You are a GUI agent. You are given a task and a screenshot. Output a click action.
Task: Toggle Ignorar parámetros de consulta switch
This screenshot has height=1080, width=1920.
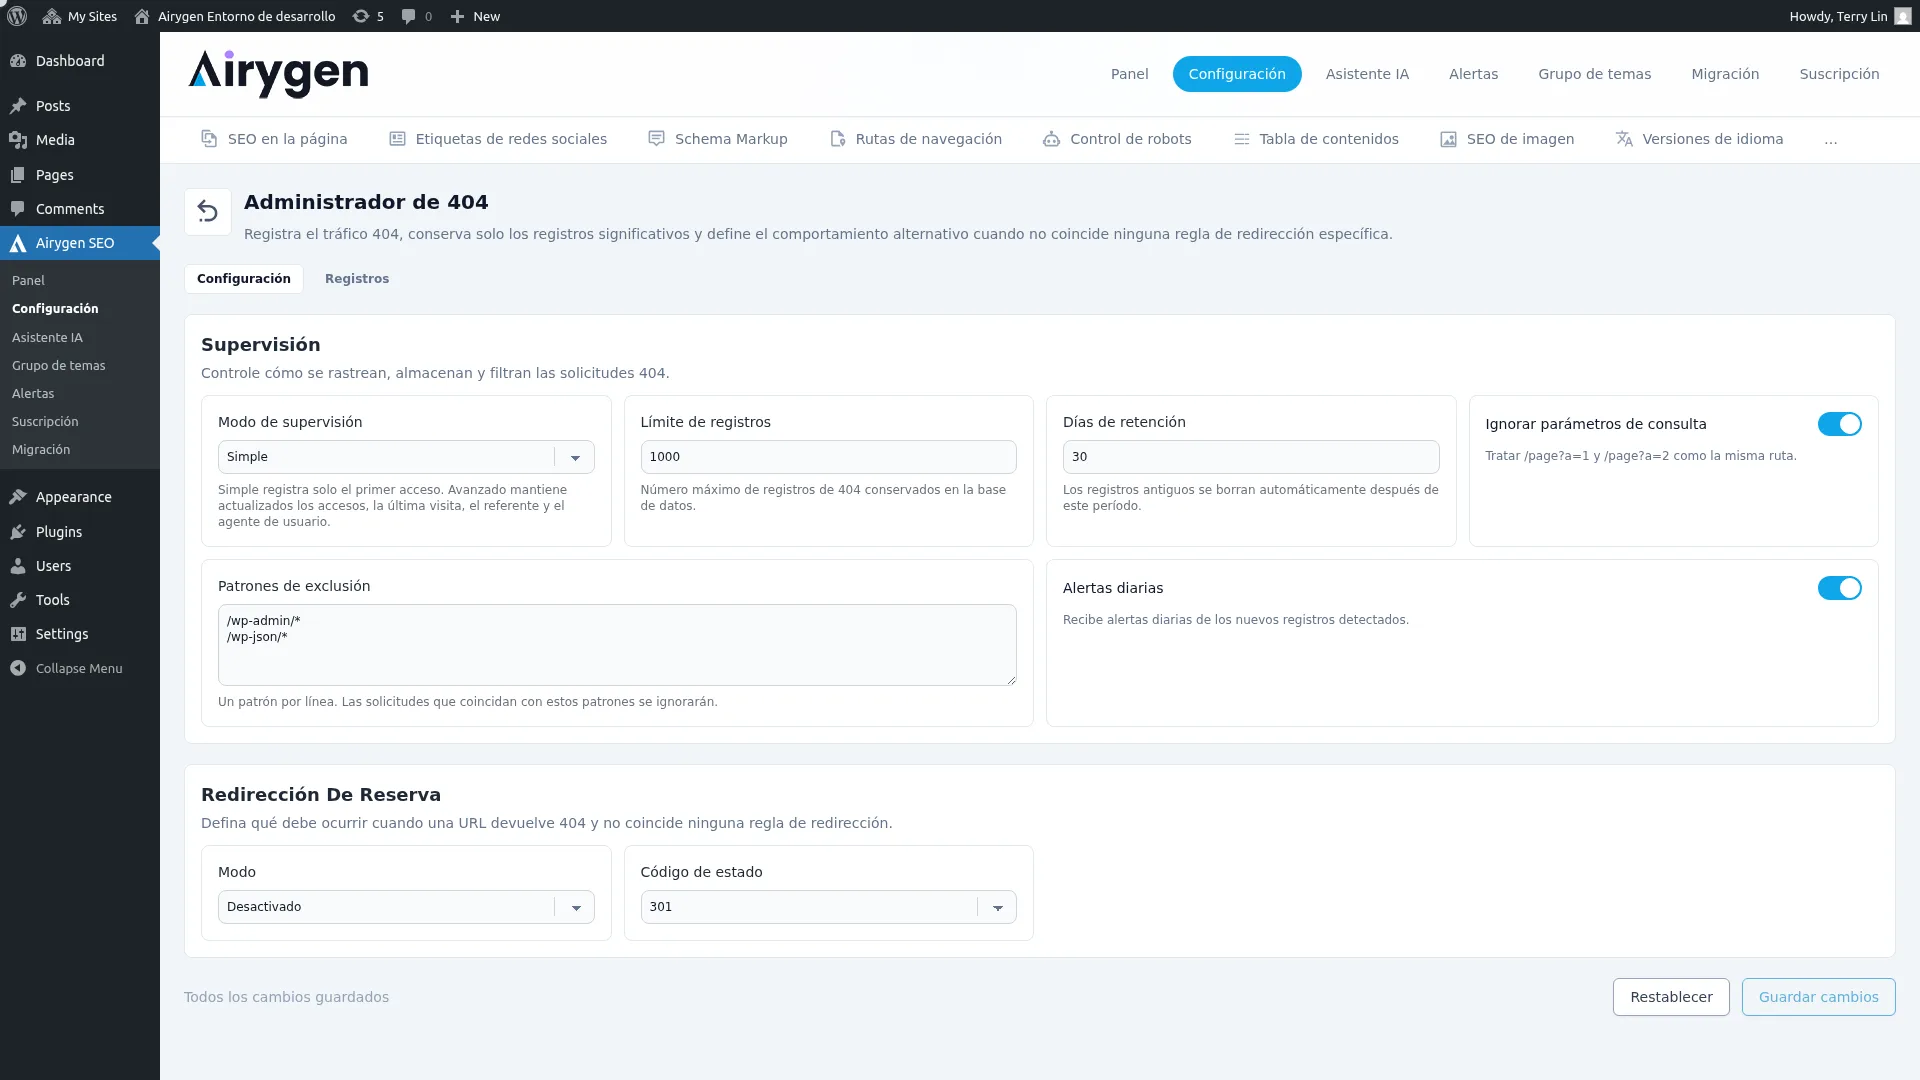click(x=1839, y=424)
